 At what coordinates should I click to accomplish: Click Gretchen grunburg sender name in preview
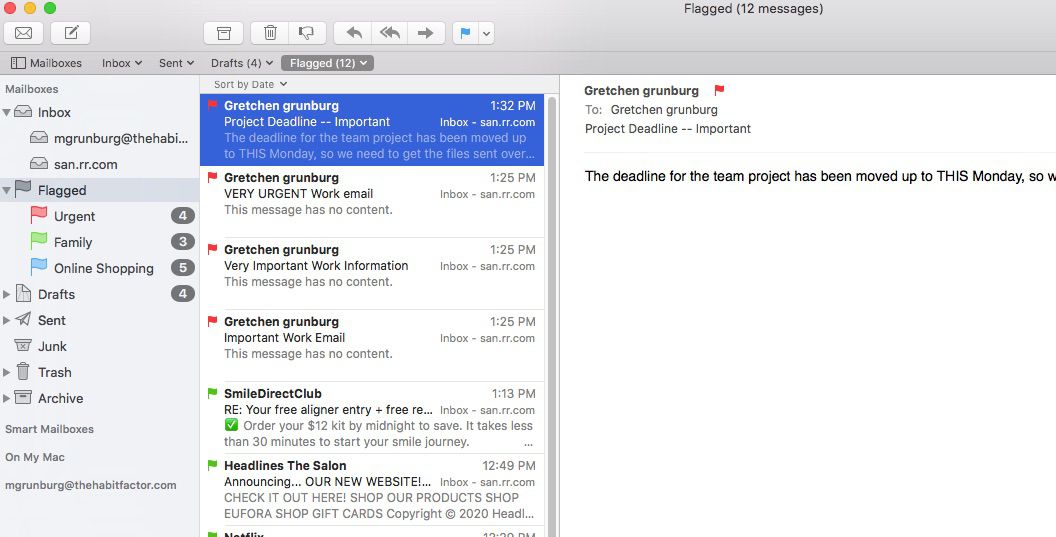click(x=641, y=90)
